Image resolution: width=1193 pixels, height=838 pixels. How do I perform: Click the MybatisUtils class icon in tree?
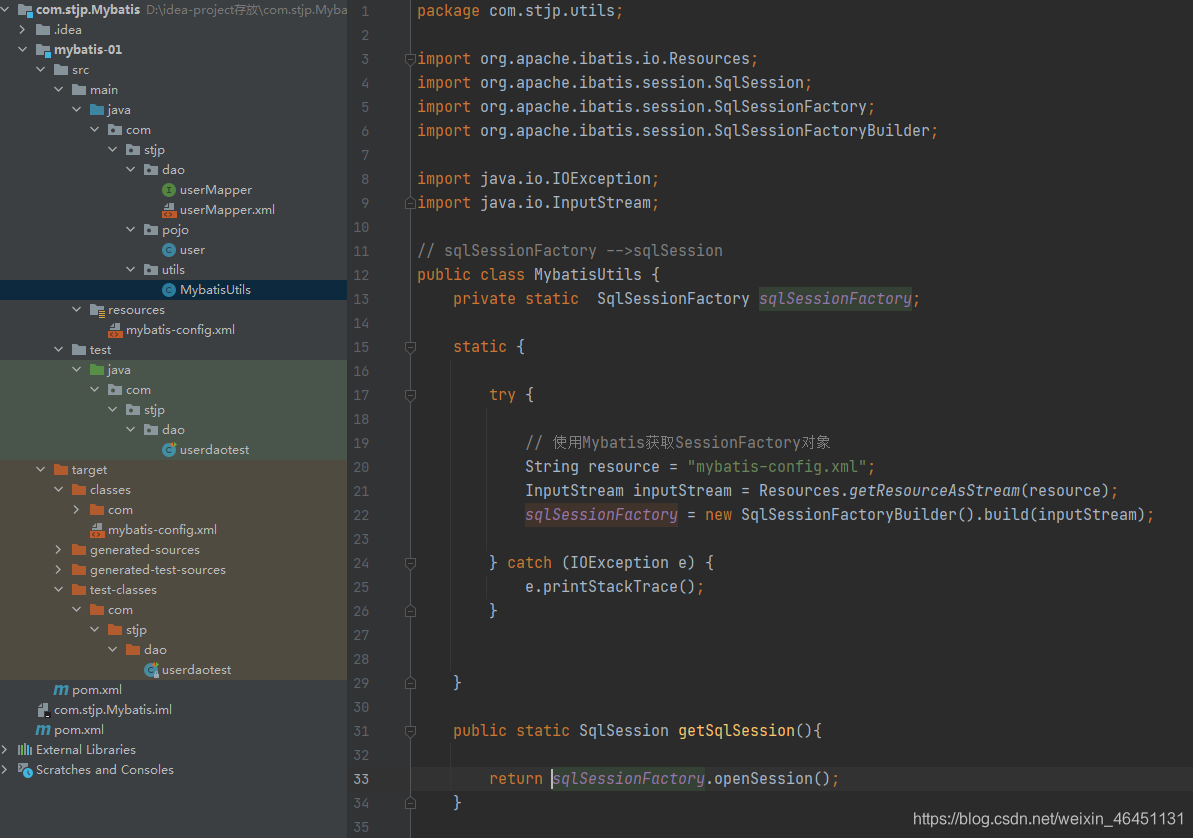(169, 290)
